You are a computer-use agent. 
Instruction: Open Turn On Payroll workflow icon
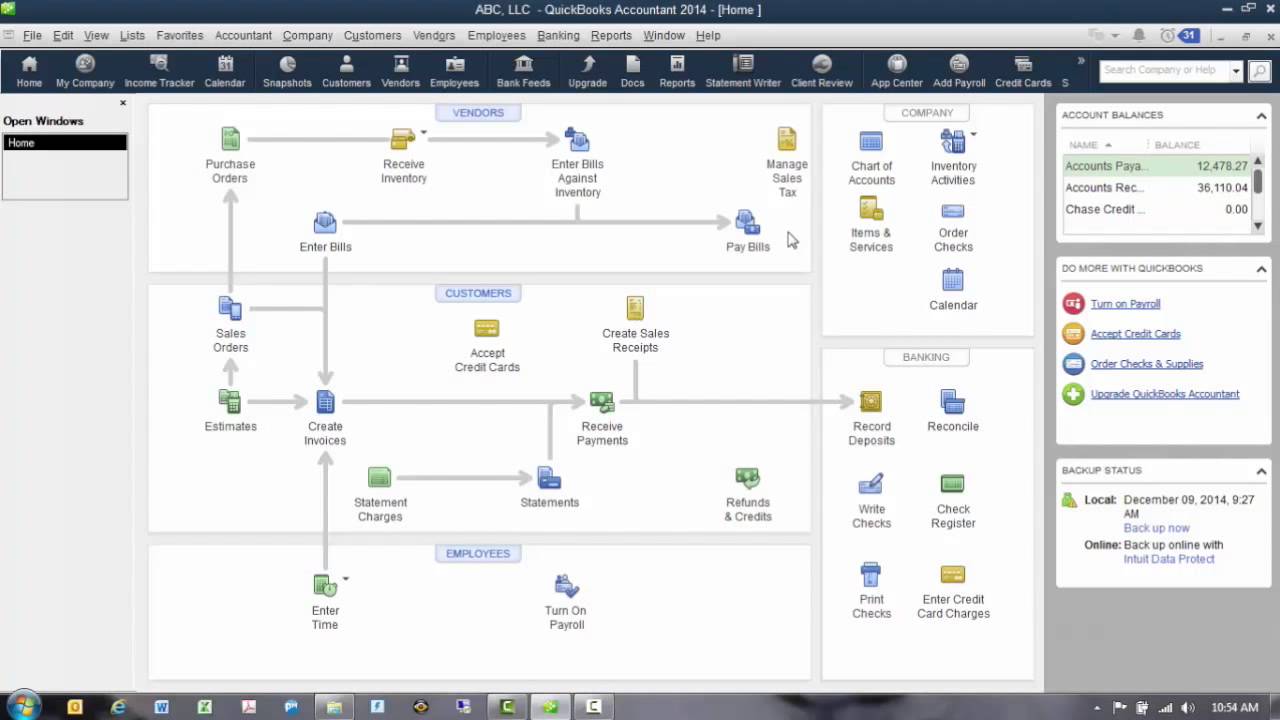pos(566,585)
